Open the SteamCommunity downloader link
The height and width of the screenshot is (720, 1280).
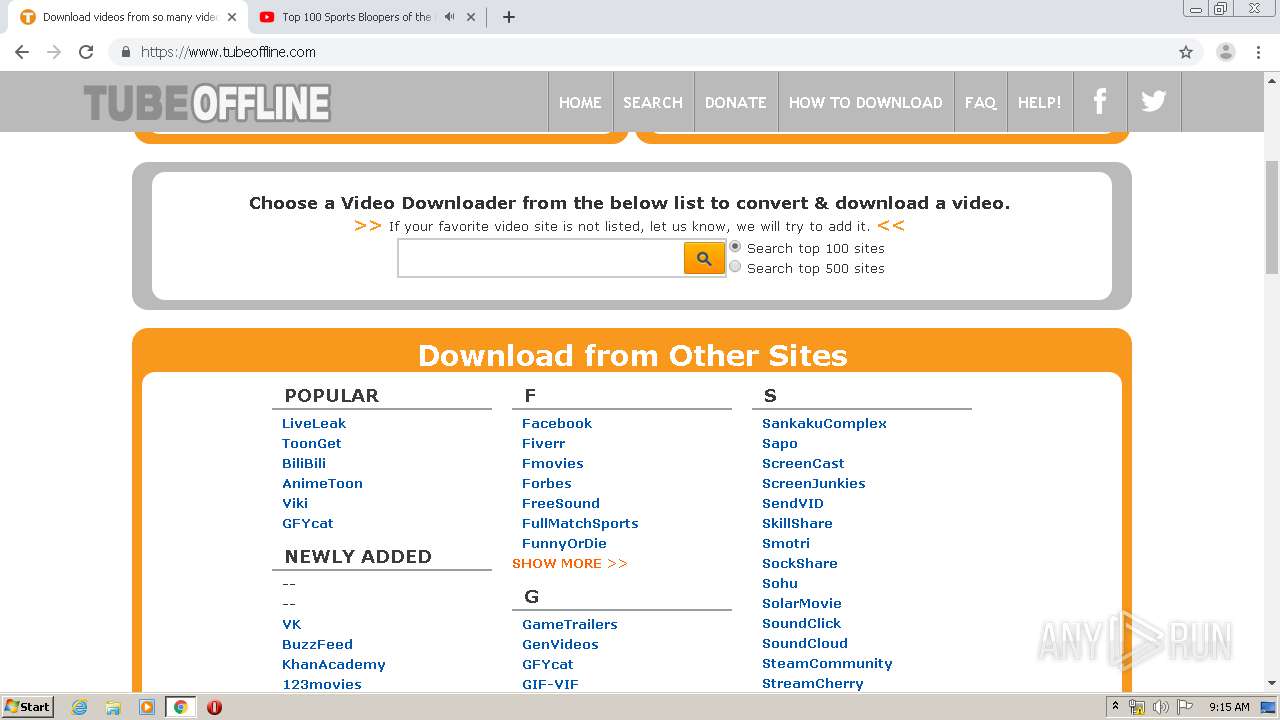[x=828, y=663]
